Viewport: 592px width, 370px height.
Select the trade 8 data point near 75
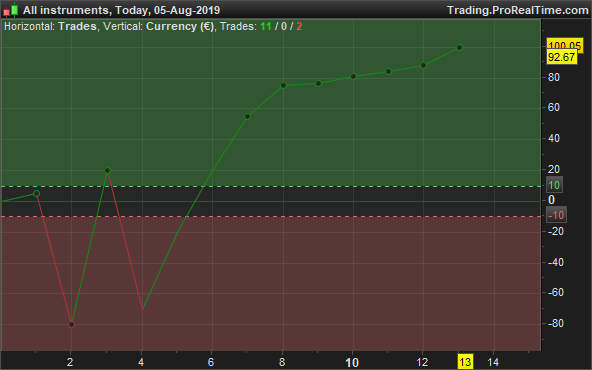pos(284,86)
